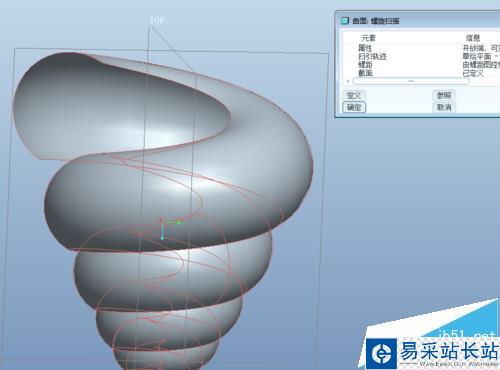
Task: Click the 定义 (Define) button
Action: click(354, 95)
